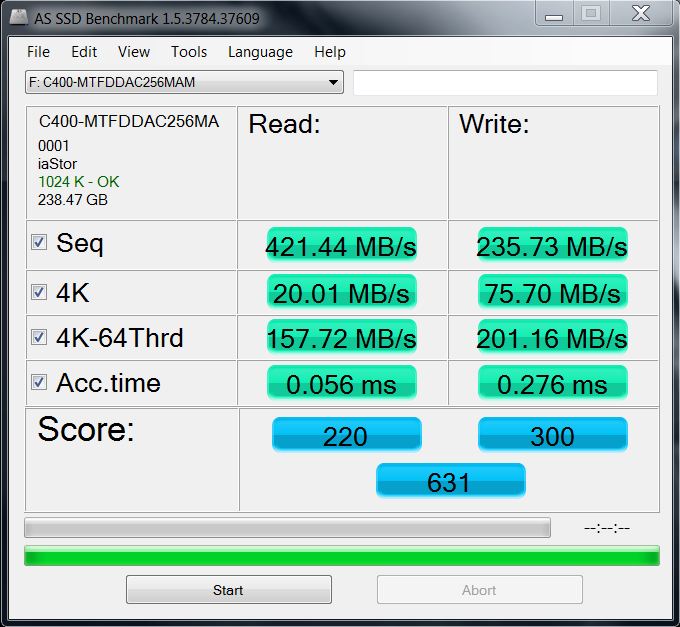This screenshot has width=680, height=627.
Task: Toggle the 4K test checkbox
Action: (39, 292)
